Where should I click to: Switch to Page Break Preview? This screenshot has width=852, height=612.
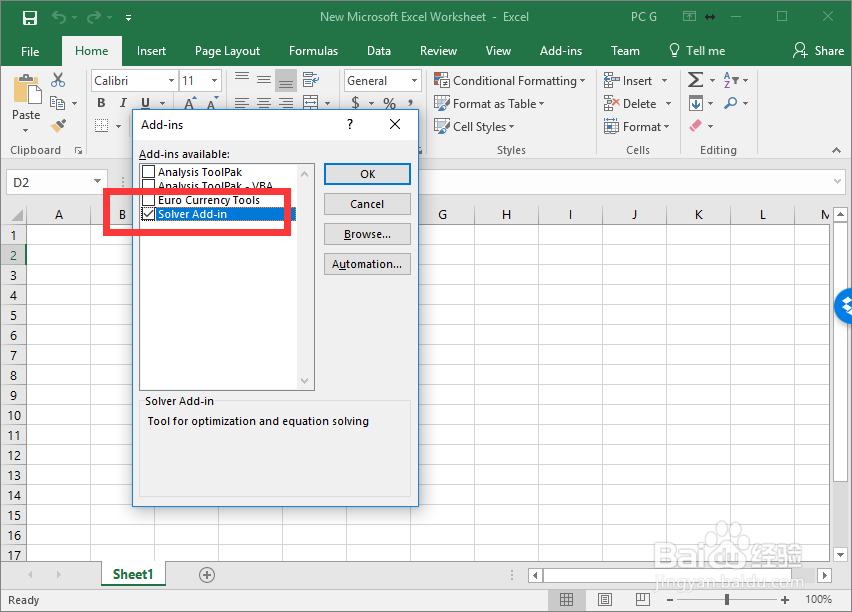(x=642, y=599)
